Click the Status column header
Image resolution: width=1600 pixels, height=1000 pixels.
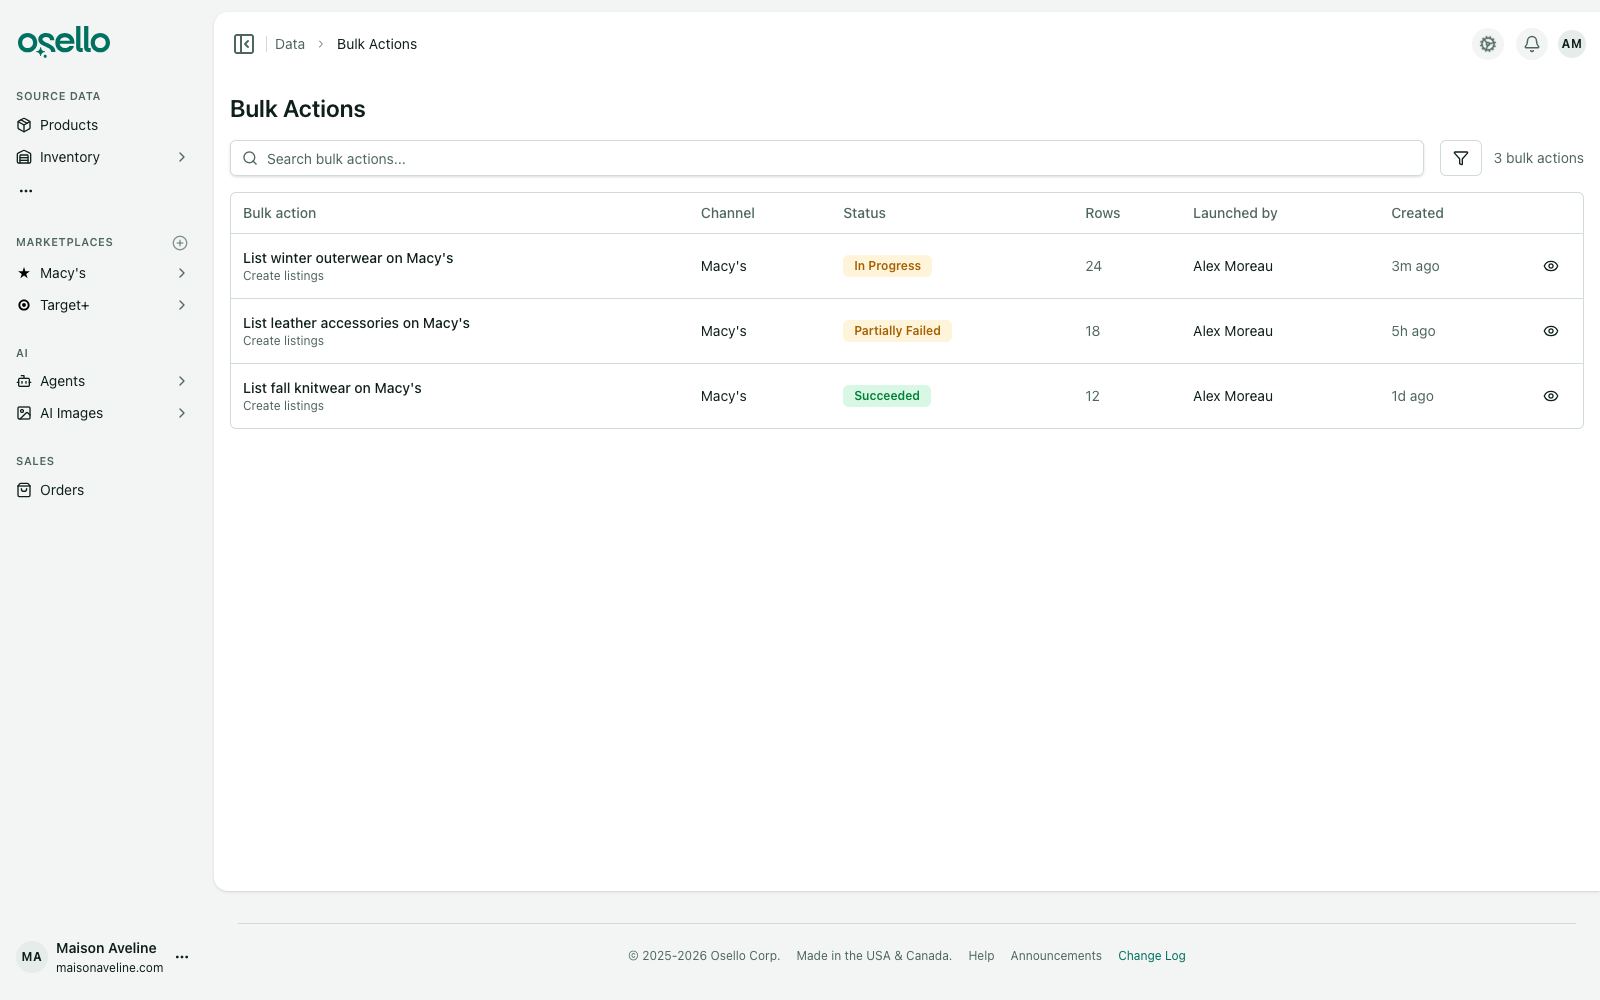point(864,213)
